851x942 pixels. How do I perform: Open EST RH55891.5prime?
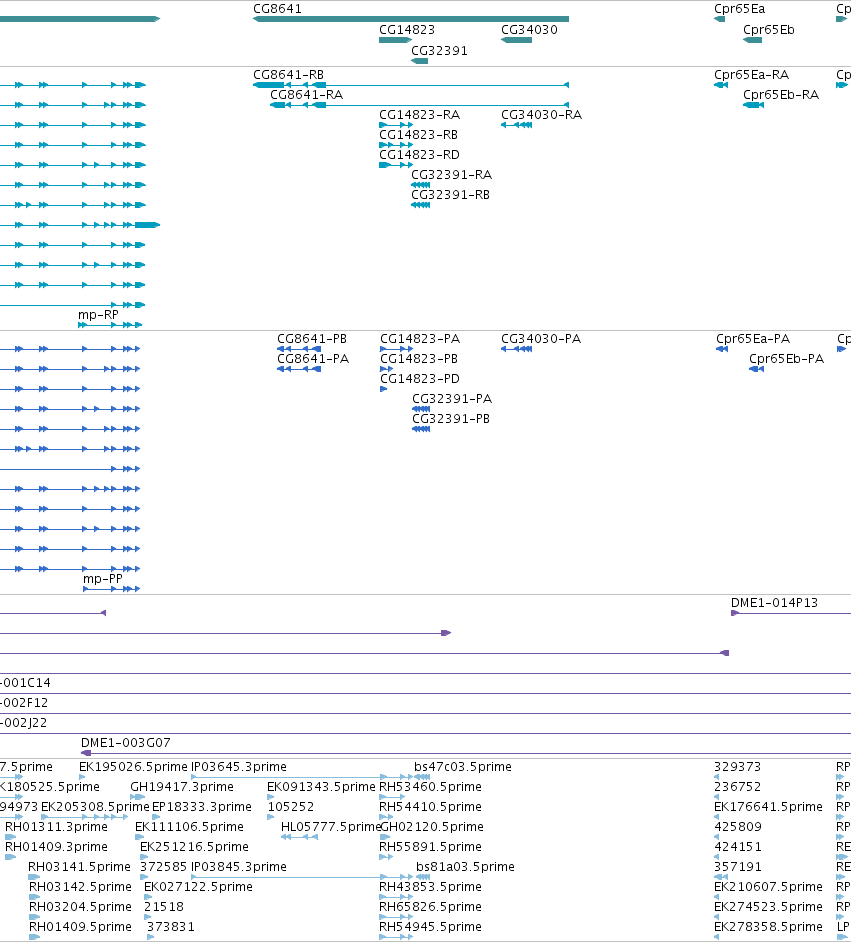pyautogui.click(x=386, y=857)
